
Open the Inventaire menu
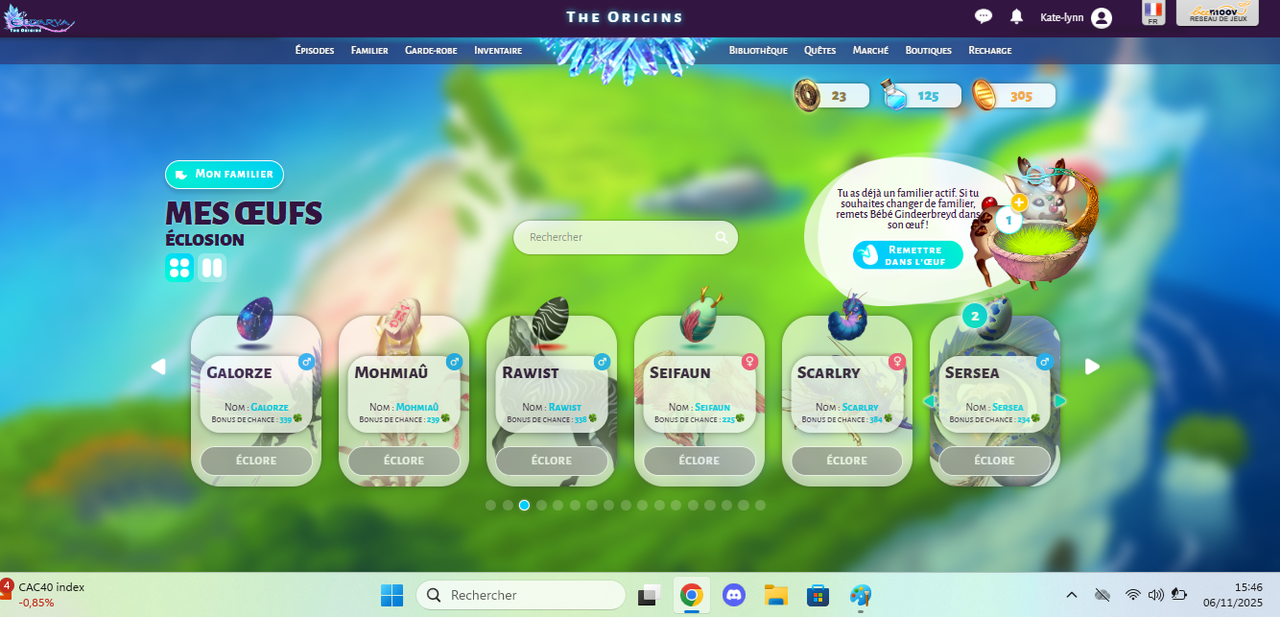click(498, 50)
